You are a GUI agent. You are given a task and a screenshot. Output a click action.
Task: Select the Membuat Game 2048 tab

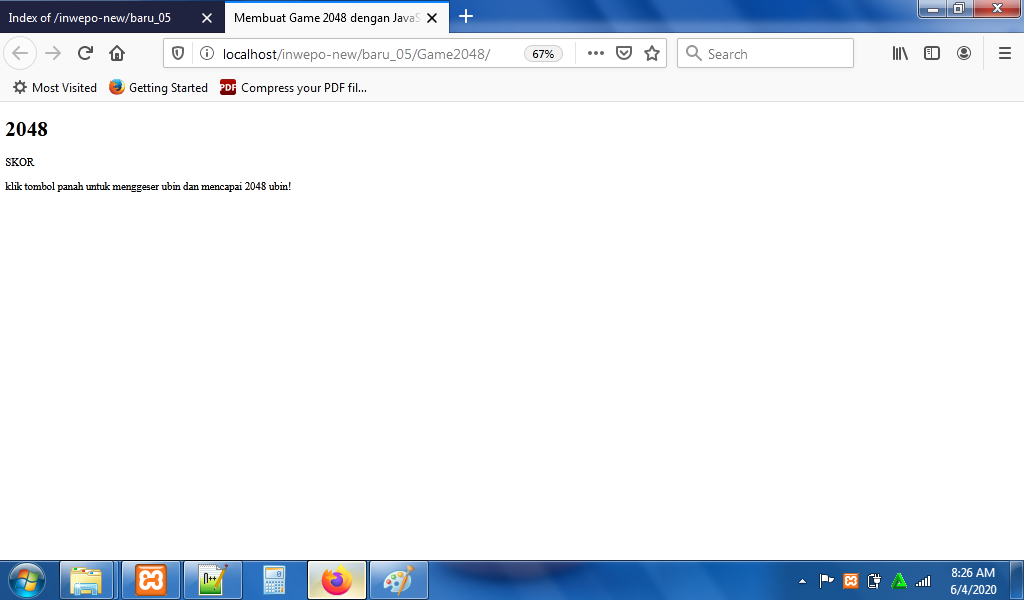click(327, 18)
